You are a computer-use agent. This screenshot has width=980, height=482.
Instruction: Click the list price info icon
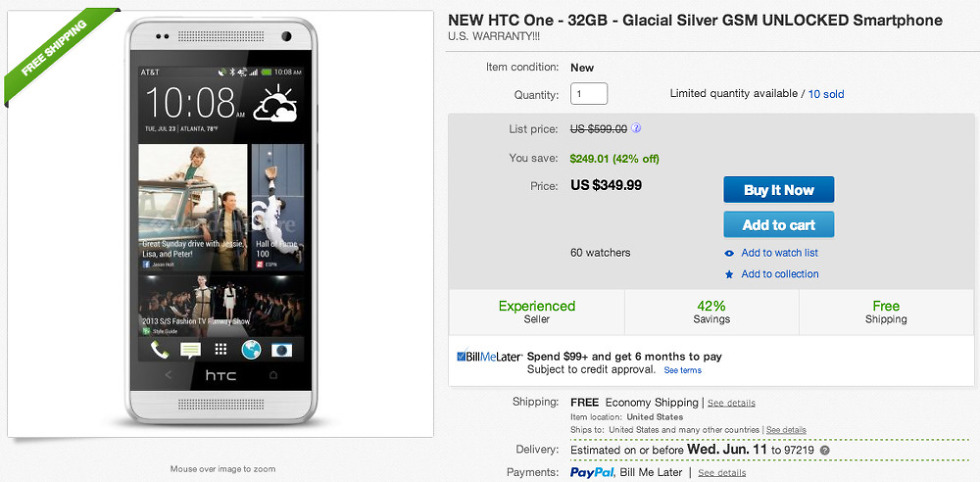point(637,128)
